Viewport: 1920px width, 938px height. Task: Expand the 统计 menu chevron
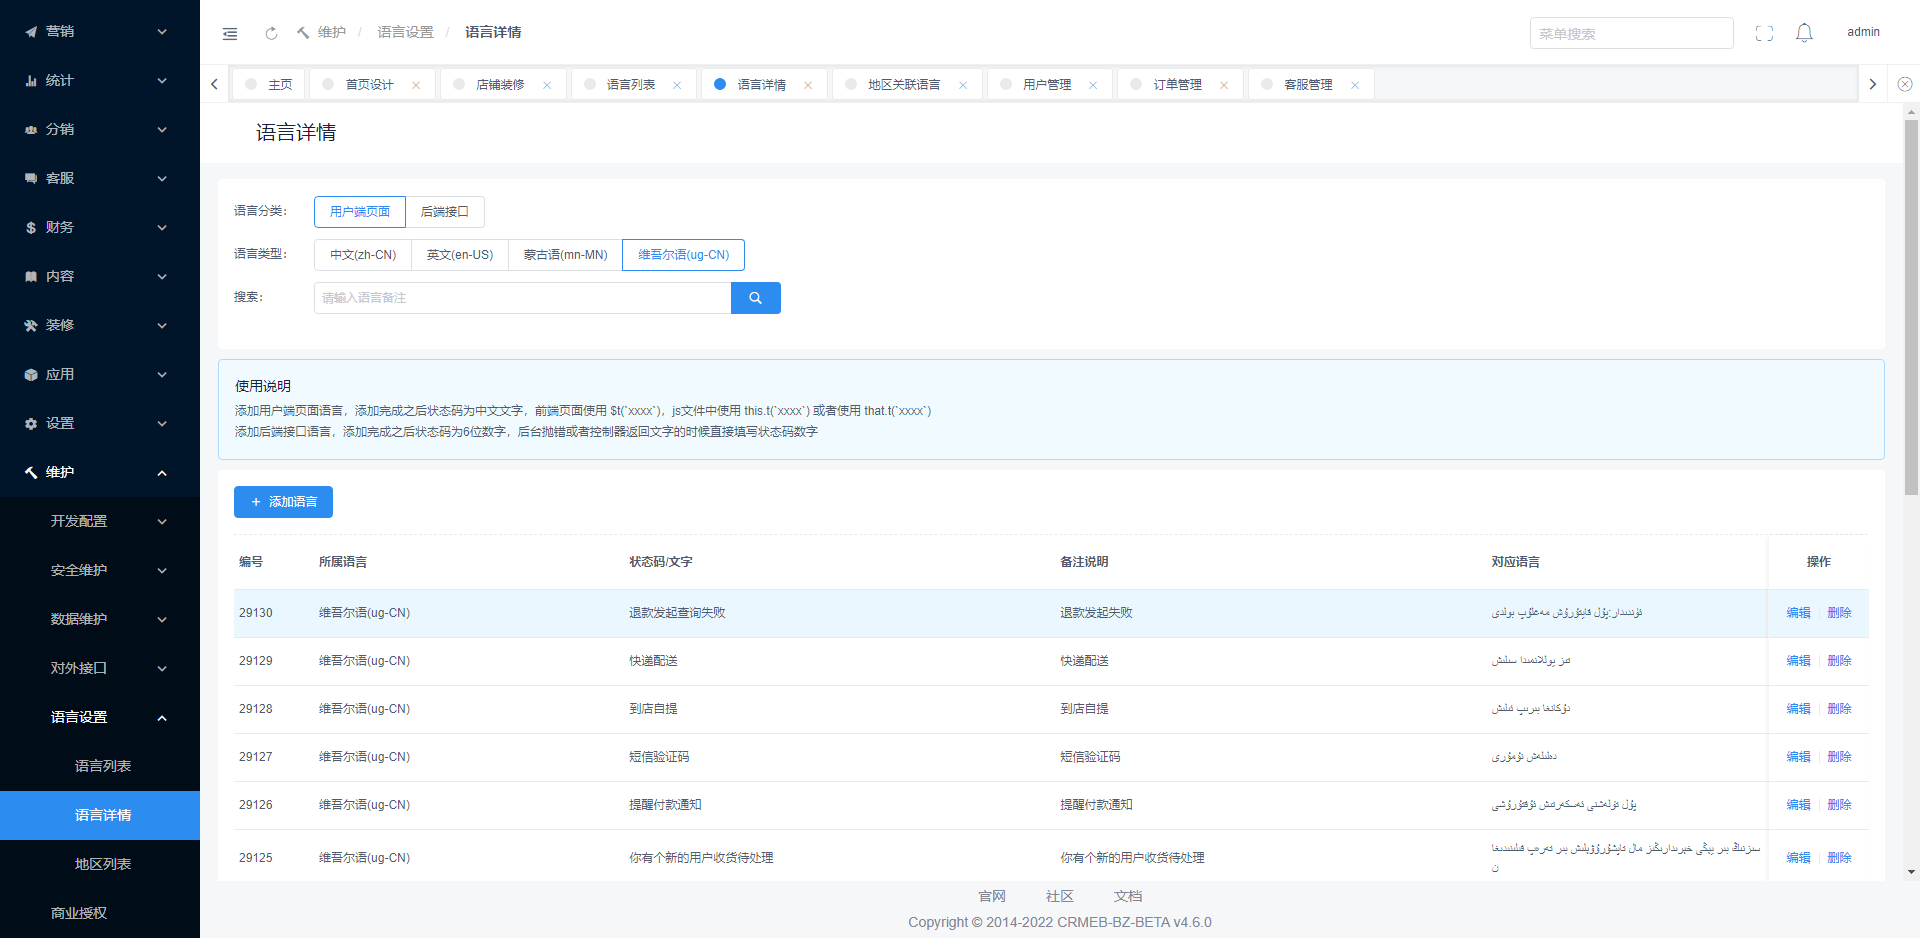point(162,81)
